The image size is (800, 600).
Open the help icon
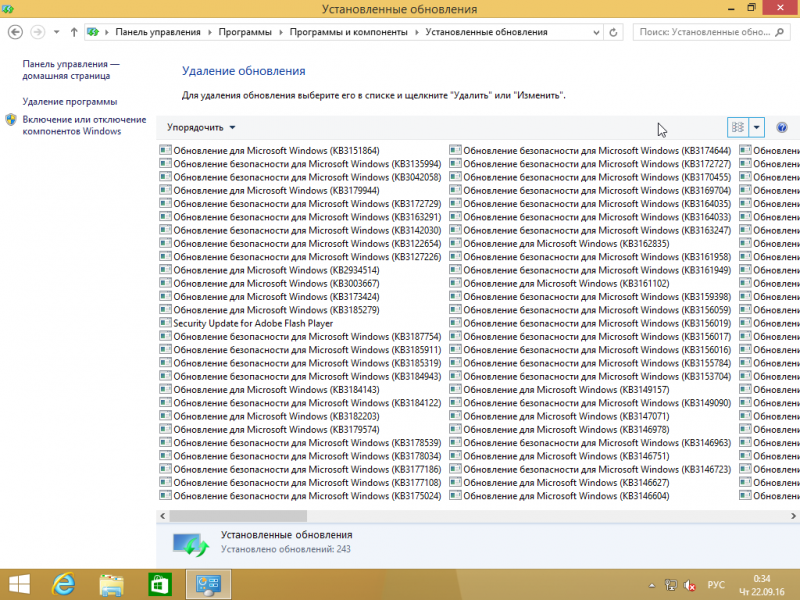[x=782, y=128]
